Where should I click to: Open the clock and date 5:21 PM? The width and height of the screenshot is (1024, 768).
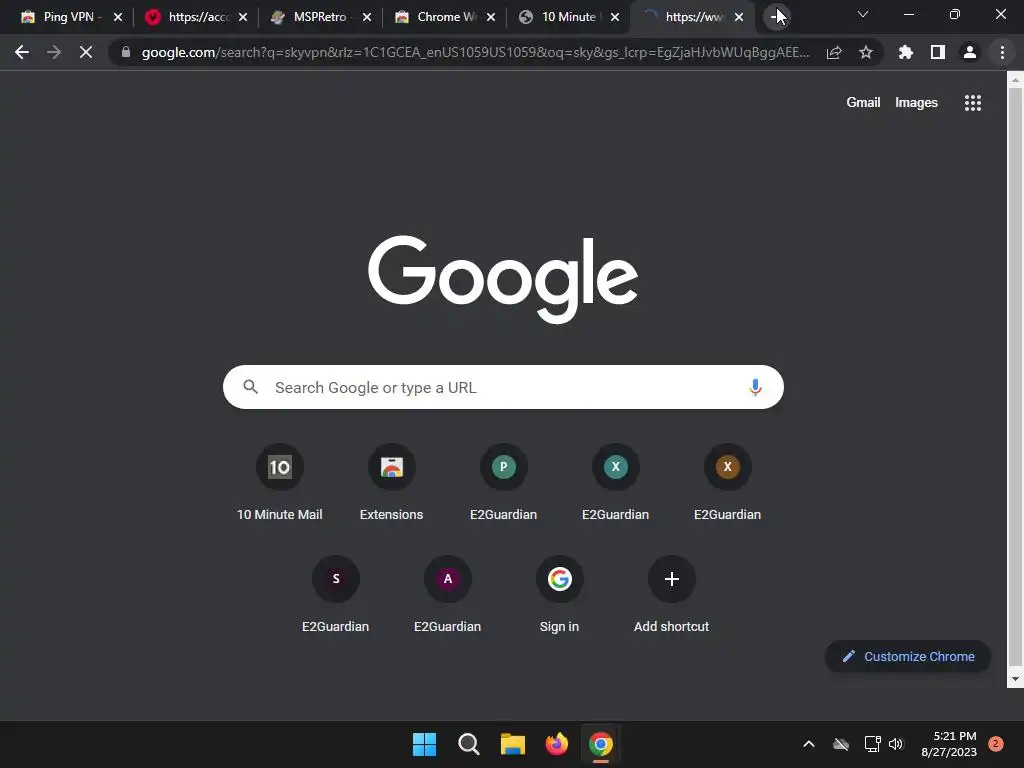point(949,744)
